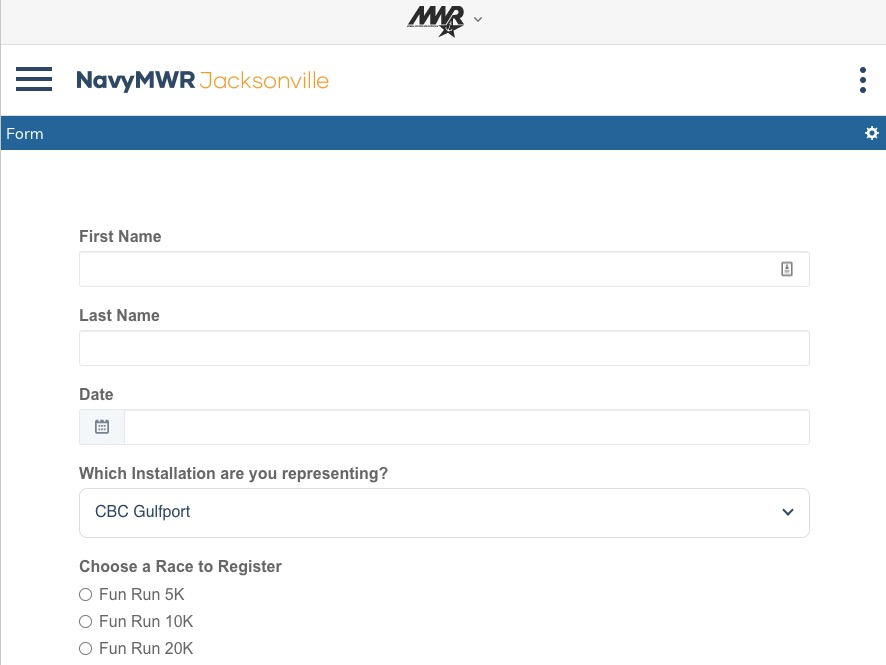The width and height of the screenshot is (886, 665).
Task: Select the Fun Run 5K radio button
Action: click(86, 595)
